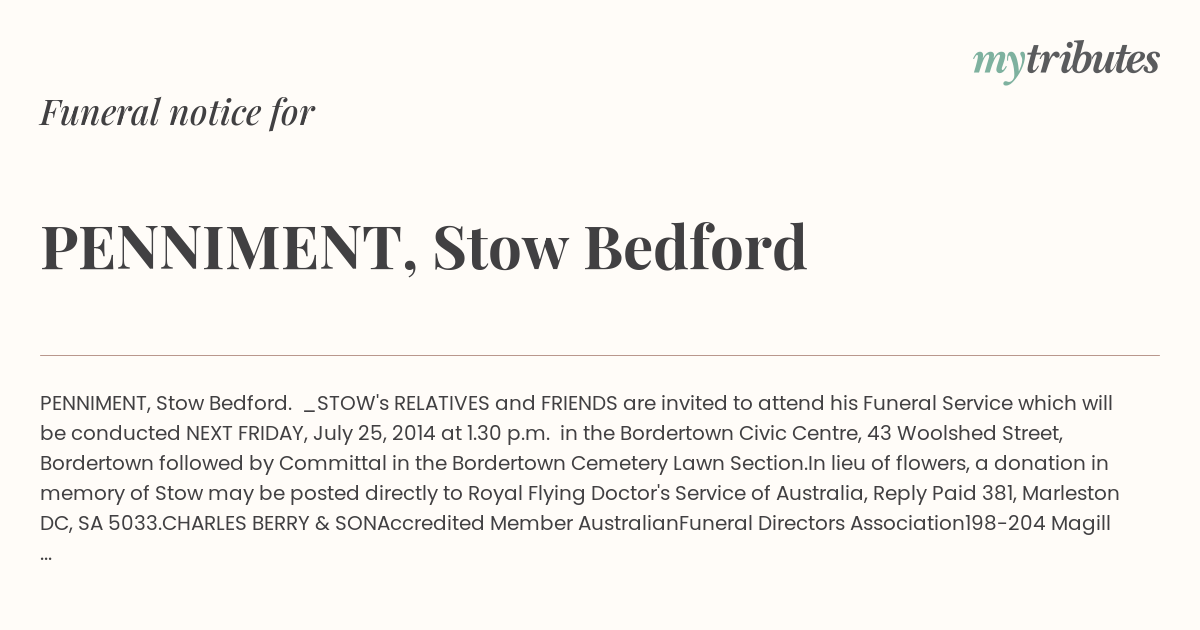This screenshot has height=630, width=1200.
Task: Click the 'RELATIVES and FRIENDS' phrase
Action: (505, 403)
